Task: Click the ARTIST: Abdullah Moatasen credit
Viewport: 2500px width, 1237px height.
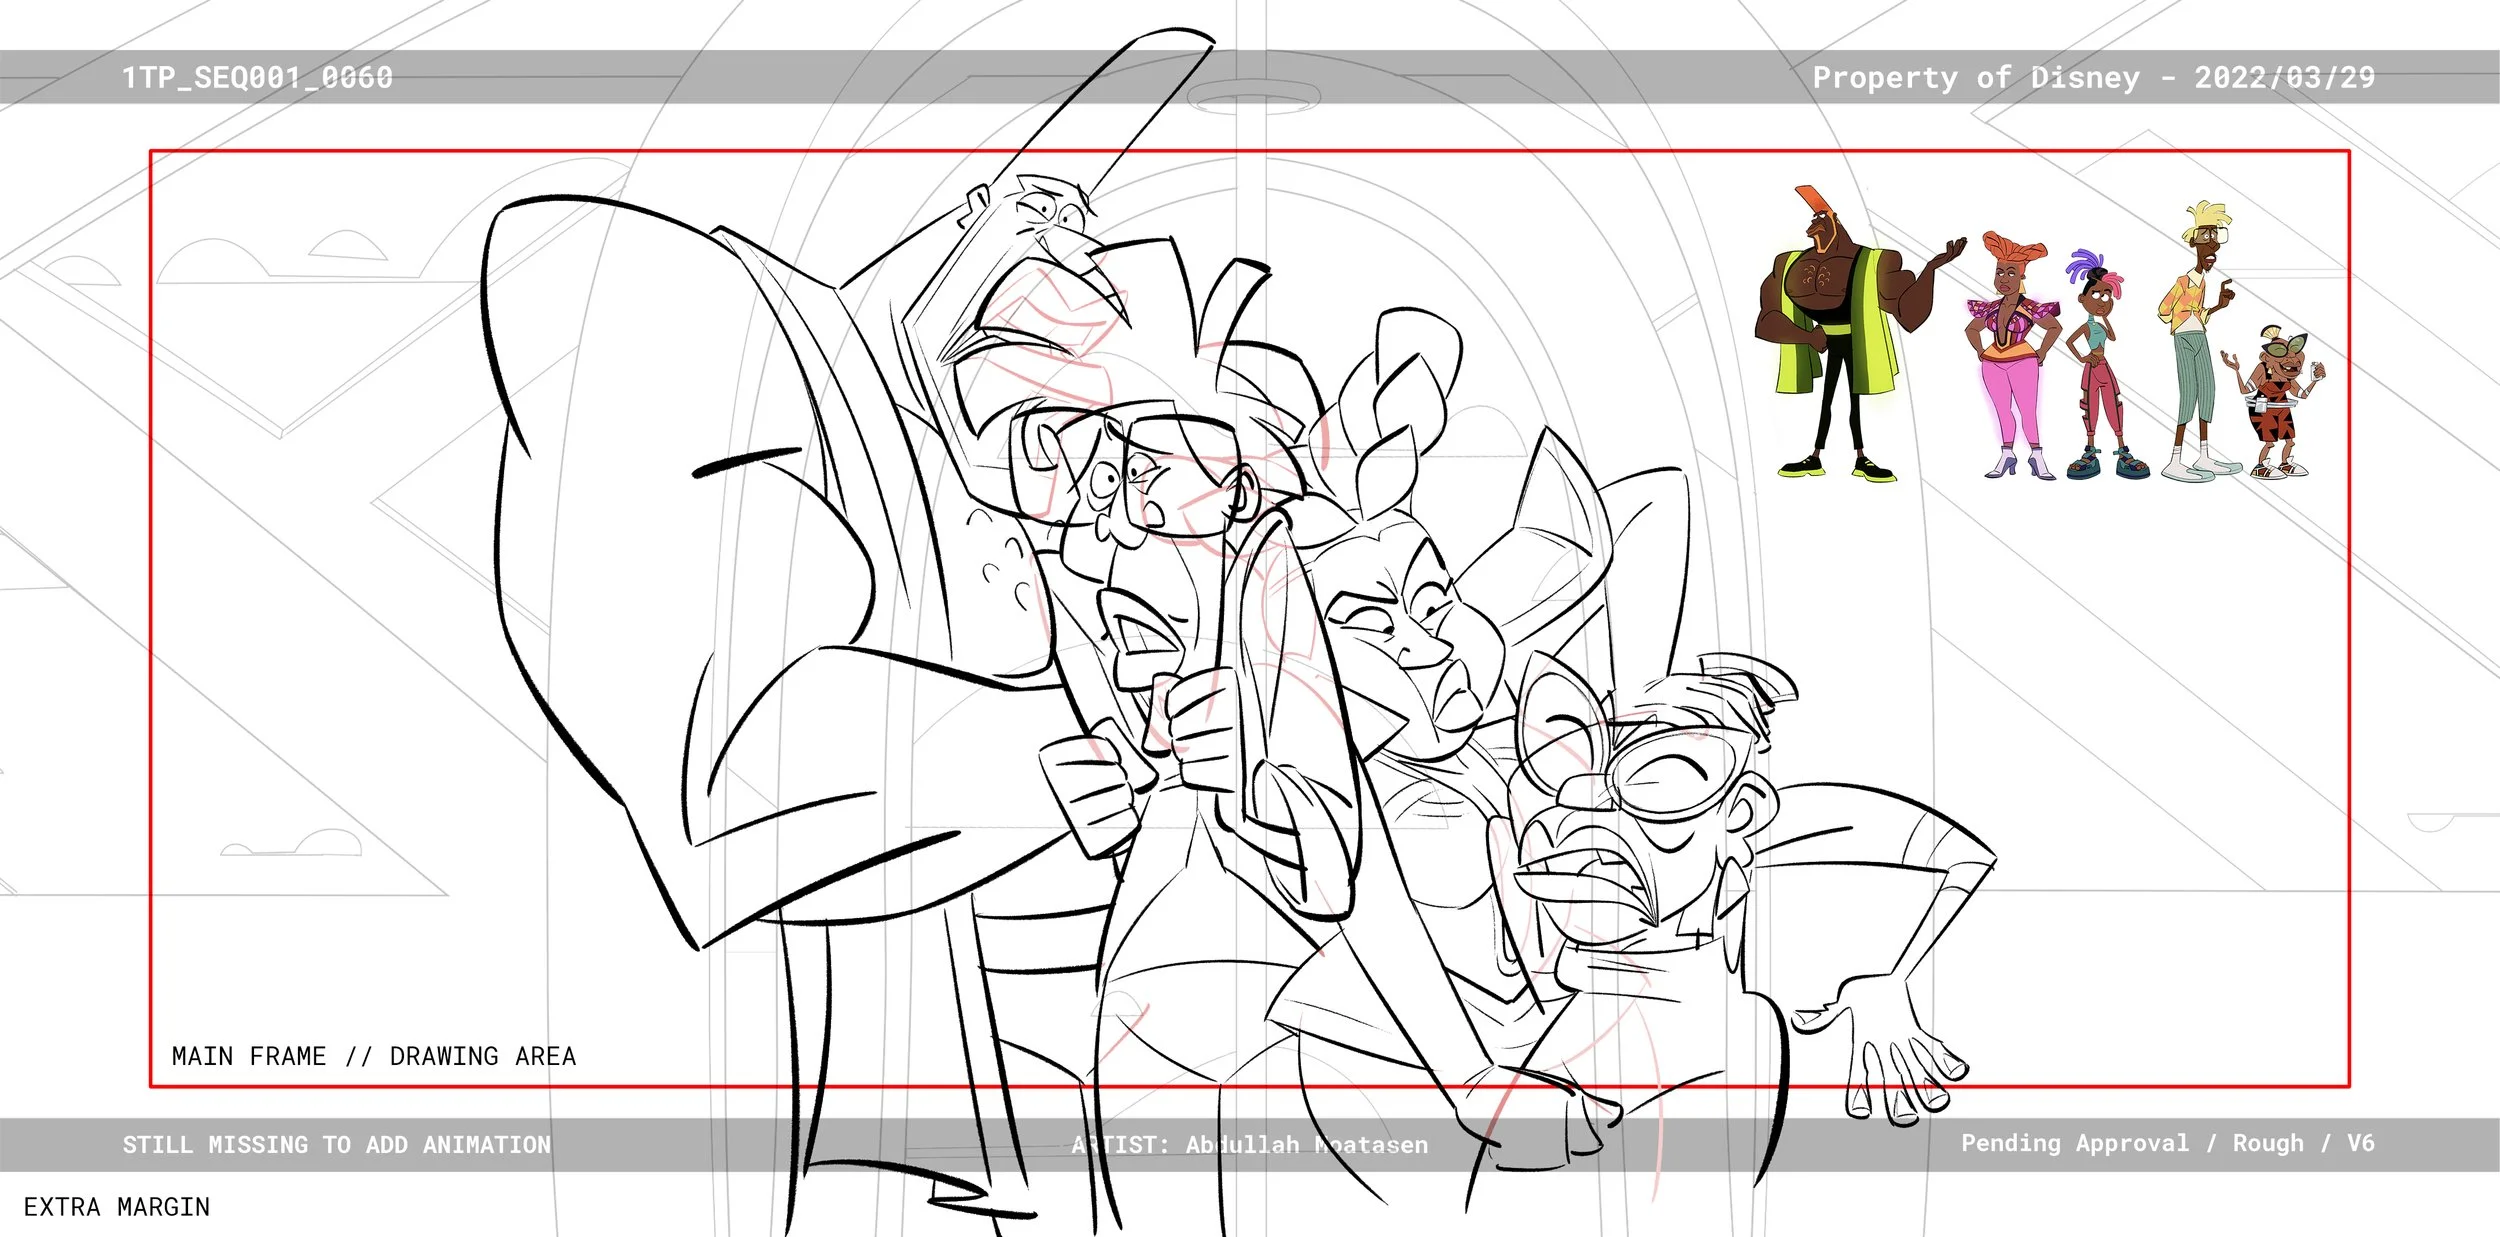Action: pos(1249,1144)
